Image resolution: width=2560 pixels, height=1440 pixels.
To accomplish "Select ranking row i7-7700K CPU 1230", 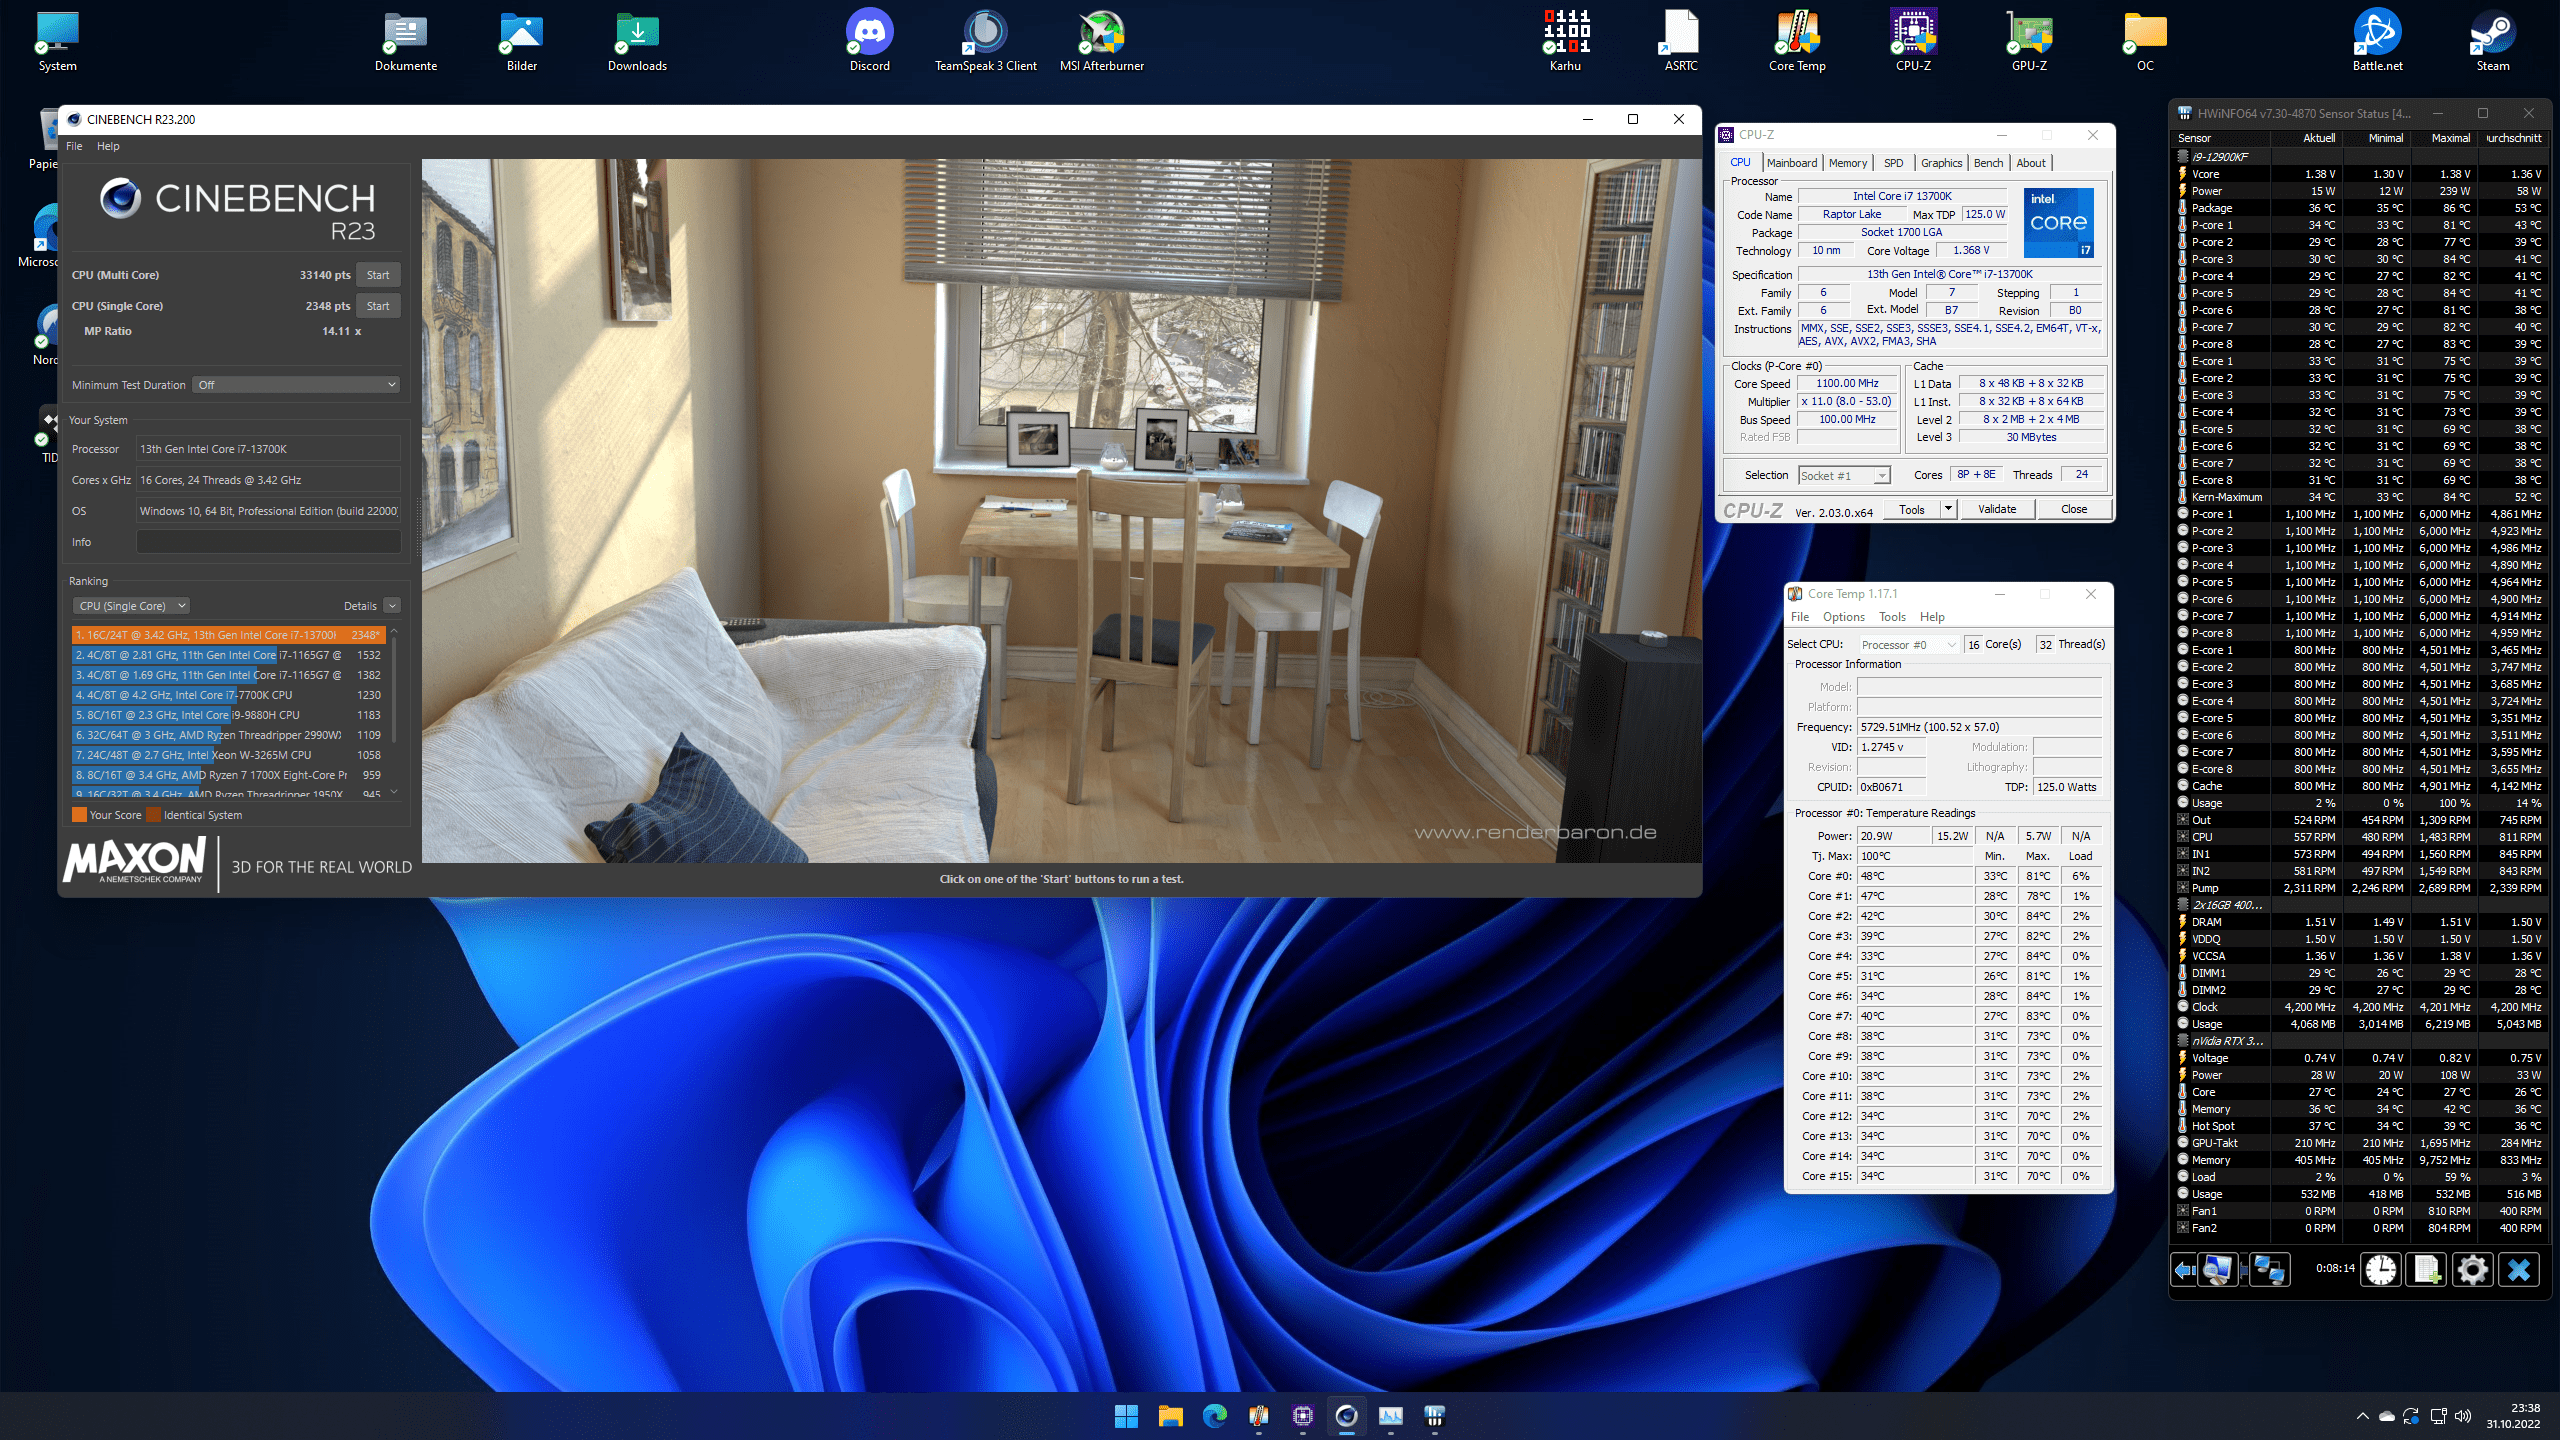I will 228,695.
